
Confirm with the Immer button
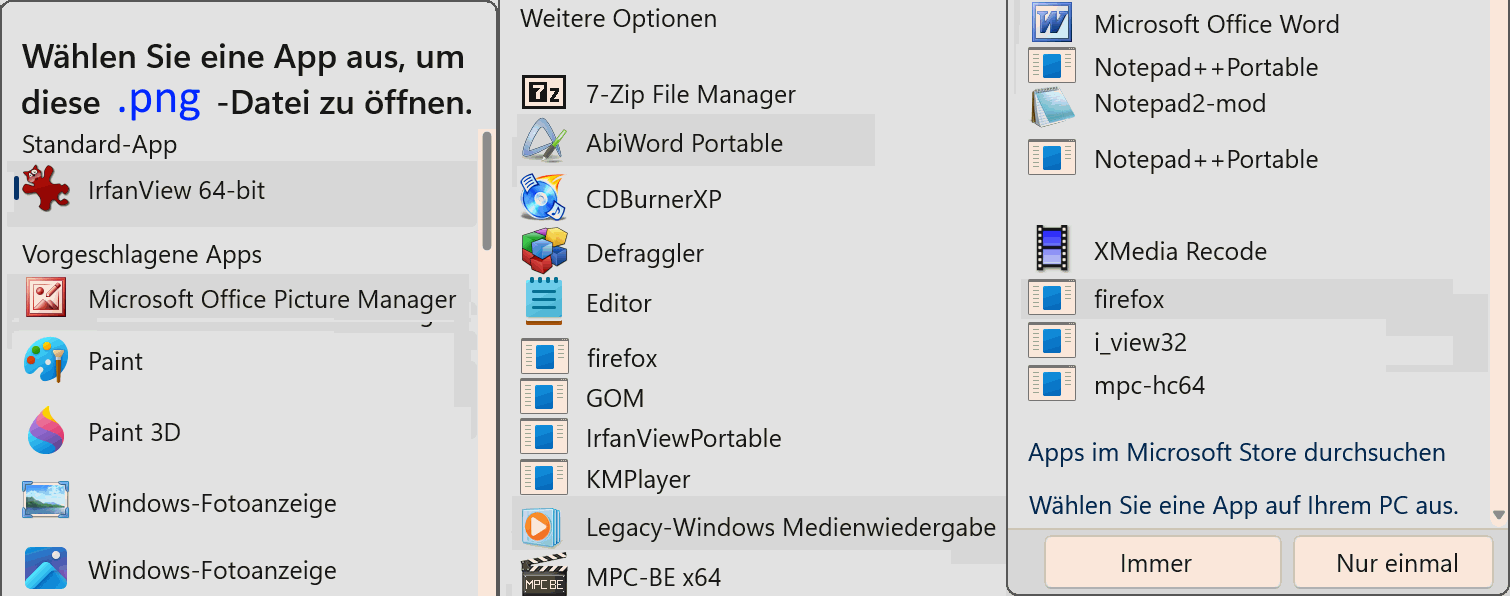click(x=1162, y=561)
